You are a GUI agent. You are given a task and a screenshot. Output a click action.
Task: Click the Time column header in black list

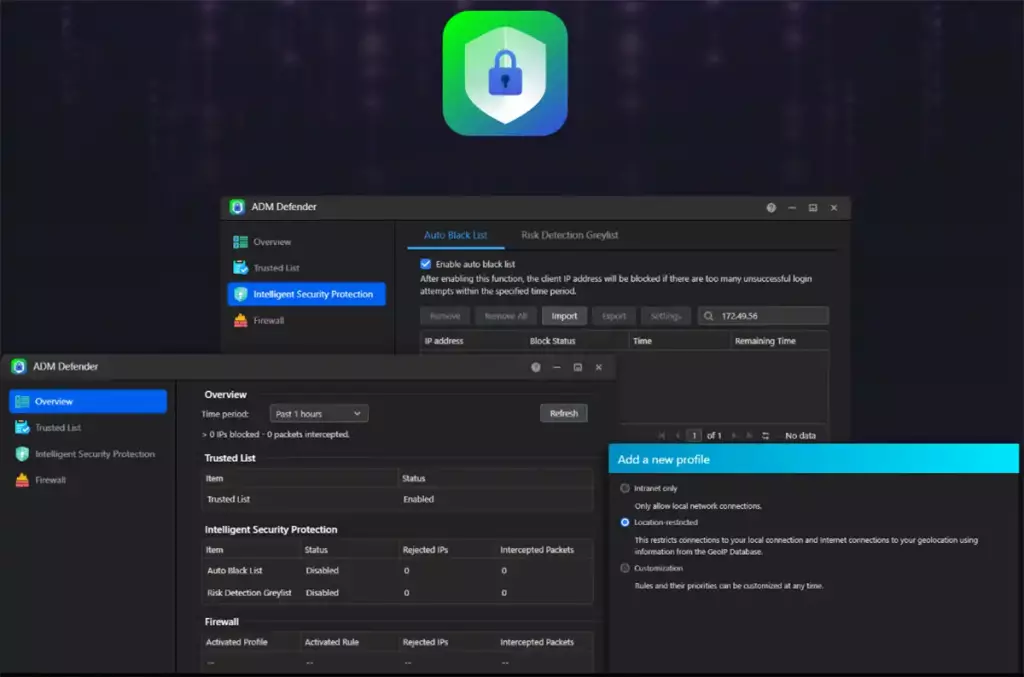(x=679, y=341)
